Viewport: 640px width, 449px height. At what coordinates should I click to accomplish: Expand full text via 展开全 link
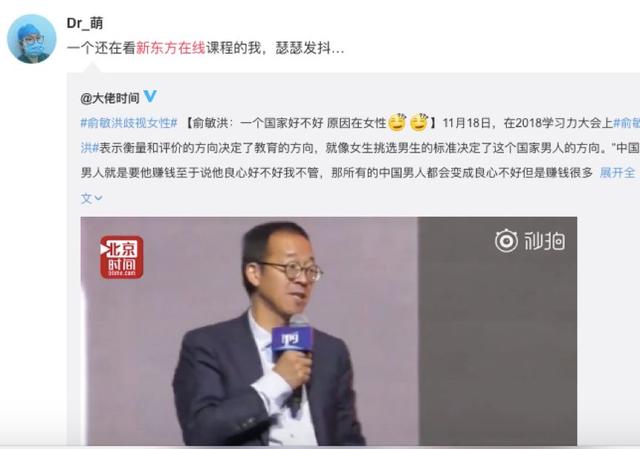(x=618, y=173)
